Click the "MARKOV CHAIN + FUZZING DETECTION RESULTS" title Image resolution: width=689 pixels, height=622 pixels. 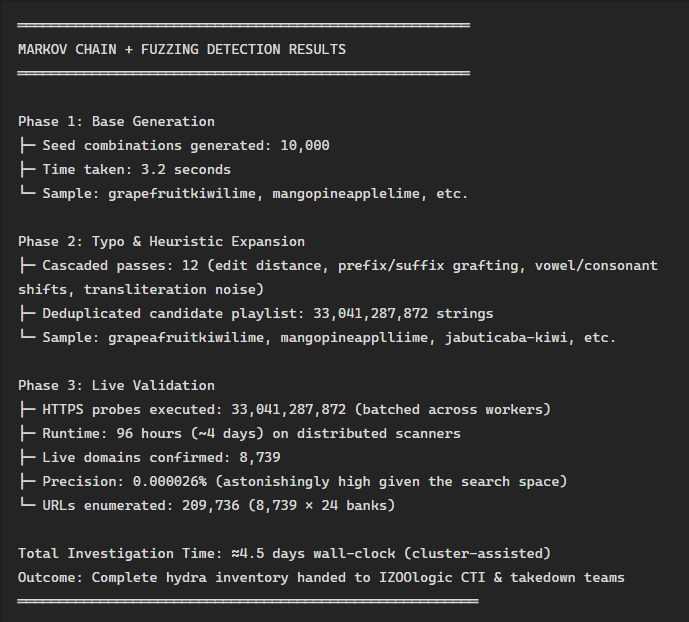[x=182, y=49]
